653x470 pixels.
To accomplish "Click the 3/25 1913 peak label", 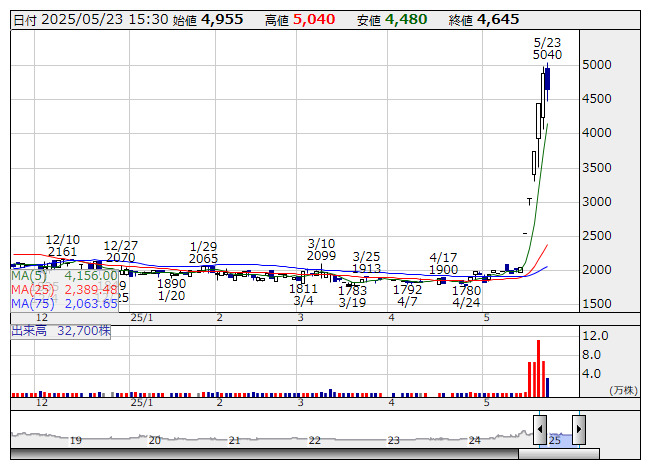I will 366,262.
